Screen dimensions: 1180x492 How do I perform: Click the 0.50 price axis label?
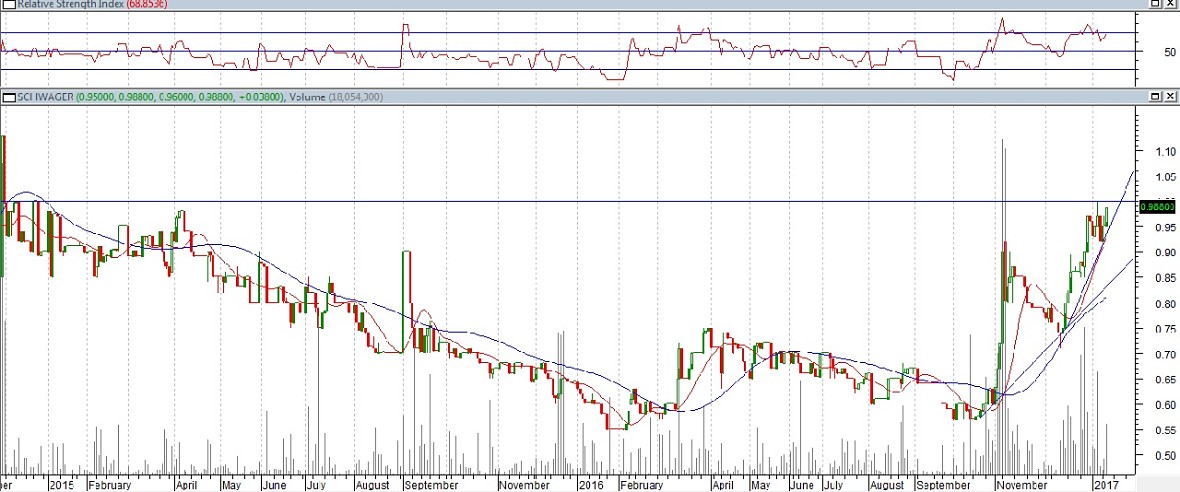1162,456
